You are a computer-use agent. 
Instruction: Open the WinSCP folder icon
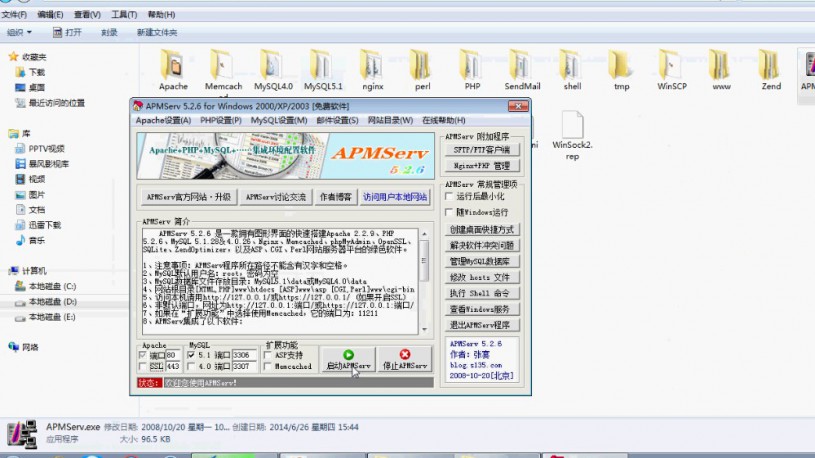pos(672,64)
